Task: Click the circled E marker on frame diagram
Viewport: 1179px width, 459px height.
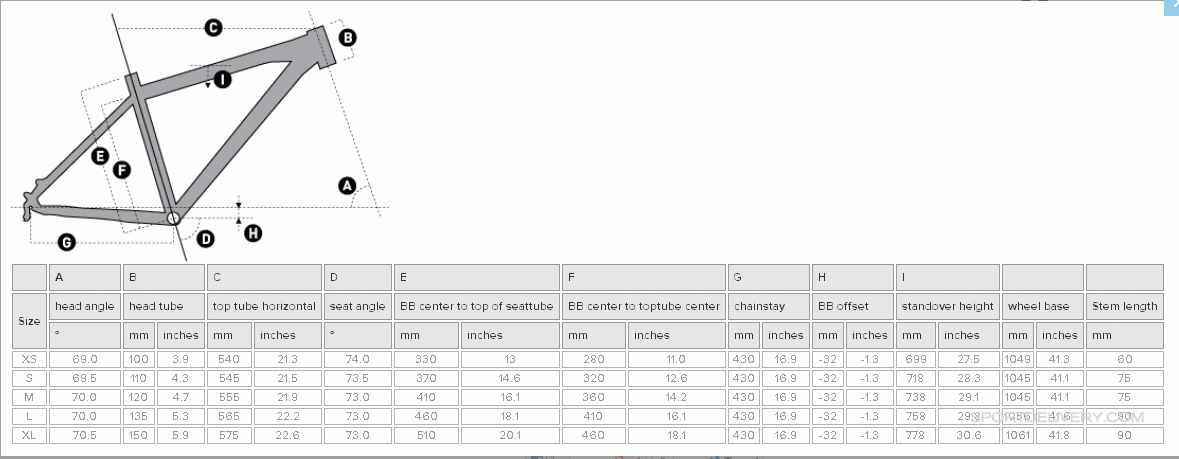Action: click(x=99, y=155)
